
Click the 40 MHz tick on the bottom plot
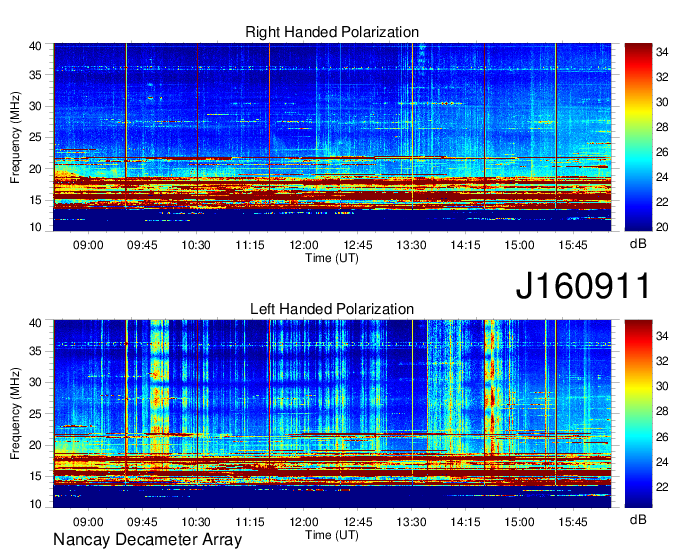[x=35, y=323]
